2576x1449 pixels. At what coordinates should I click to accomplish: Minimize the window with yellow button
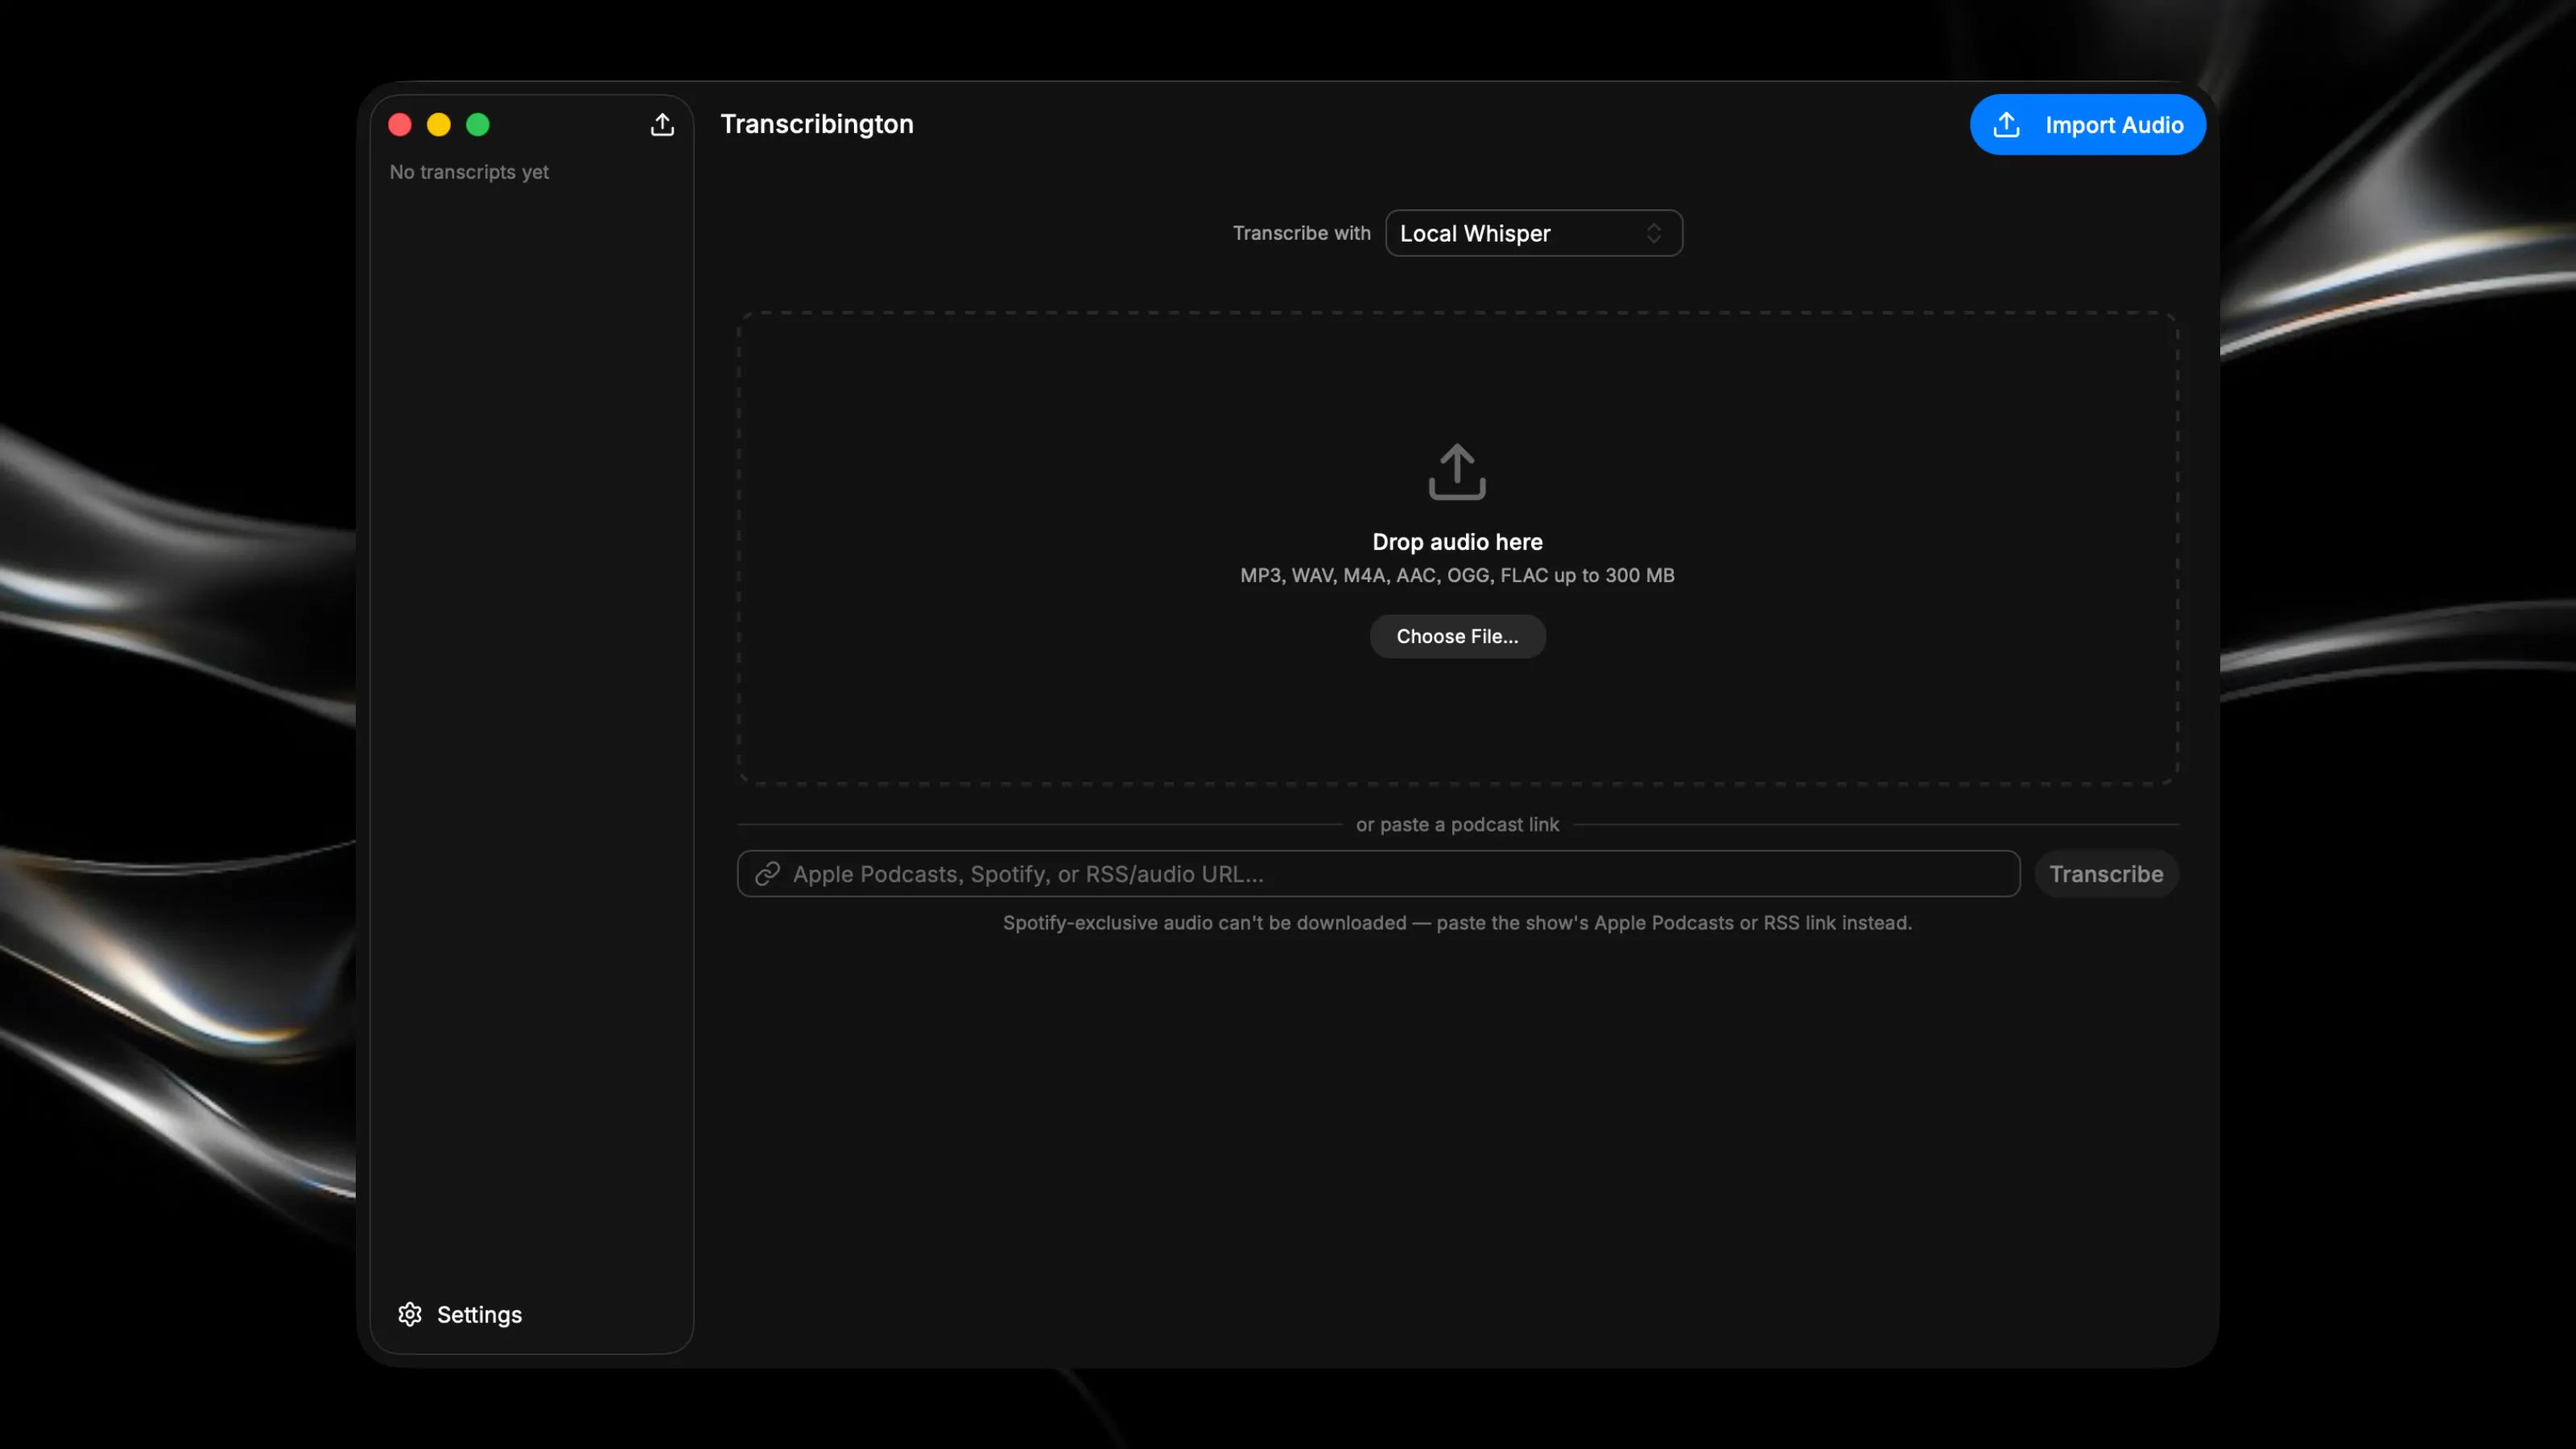coord(439,124)
